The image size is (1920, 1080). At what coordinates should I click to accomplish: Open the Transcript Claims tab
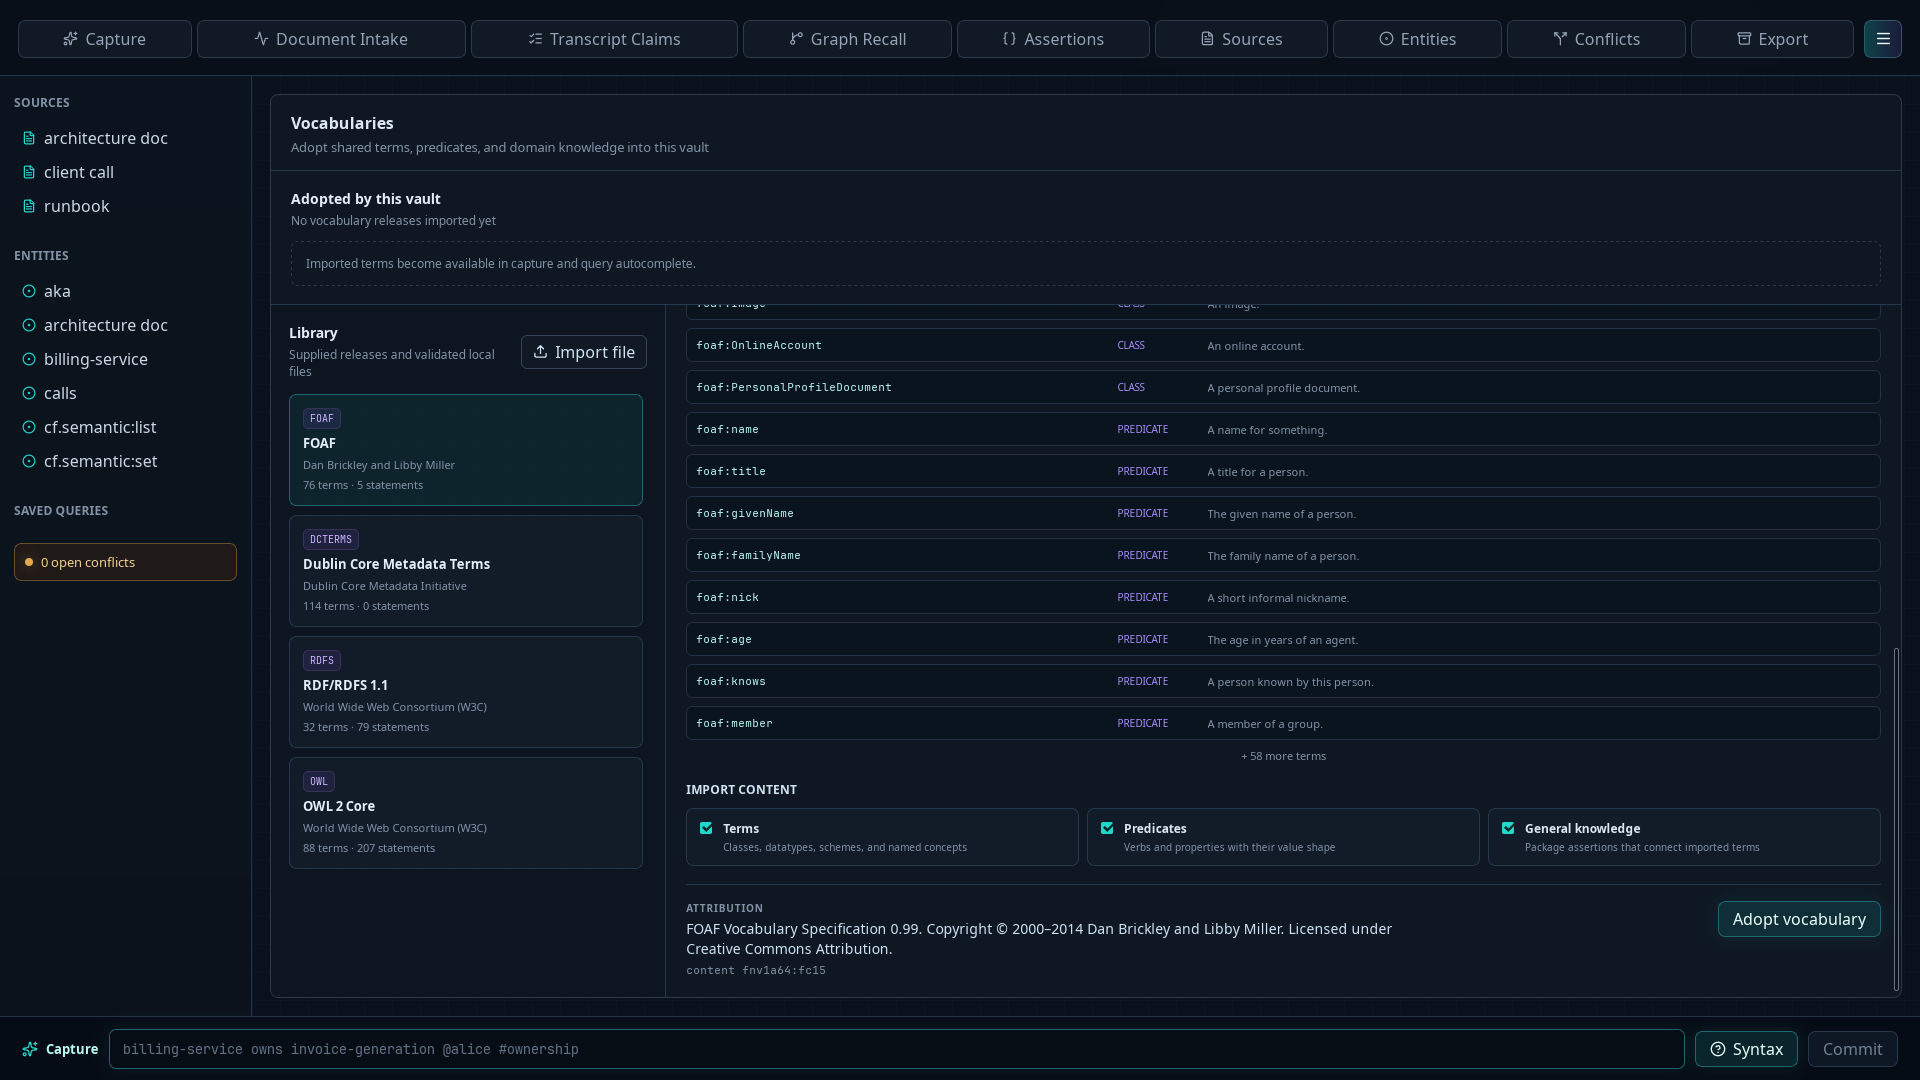[604, 39]
